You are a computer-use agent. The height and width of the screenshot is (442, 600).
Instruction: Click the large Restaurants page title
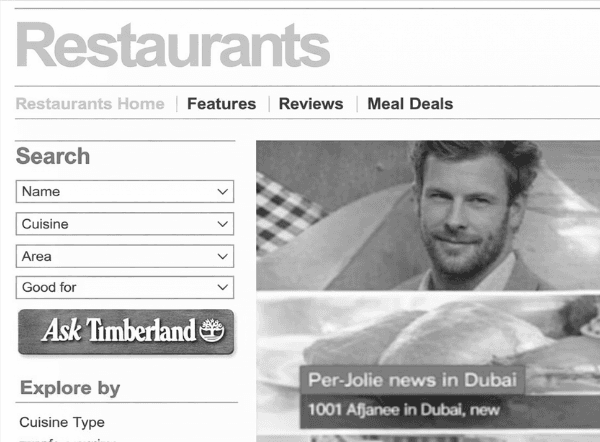coord(173,45)
